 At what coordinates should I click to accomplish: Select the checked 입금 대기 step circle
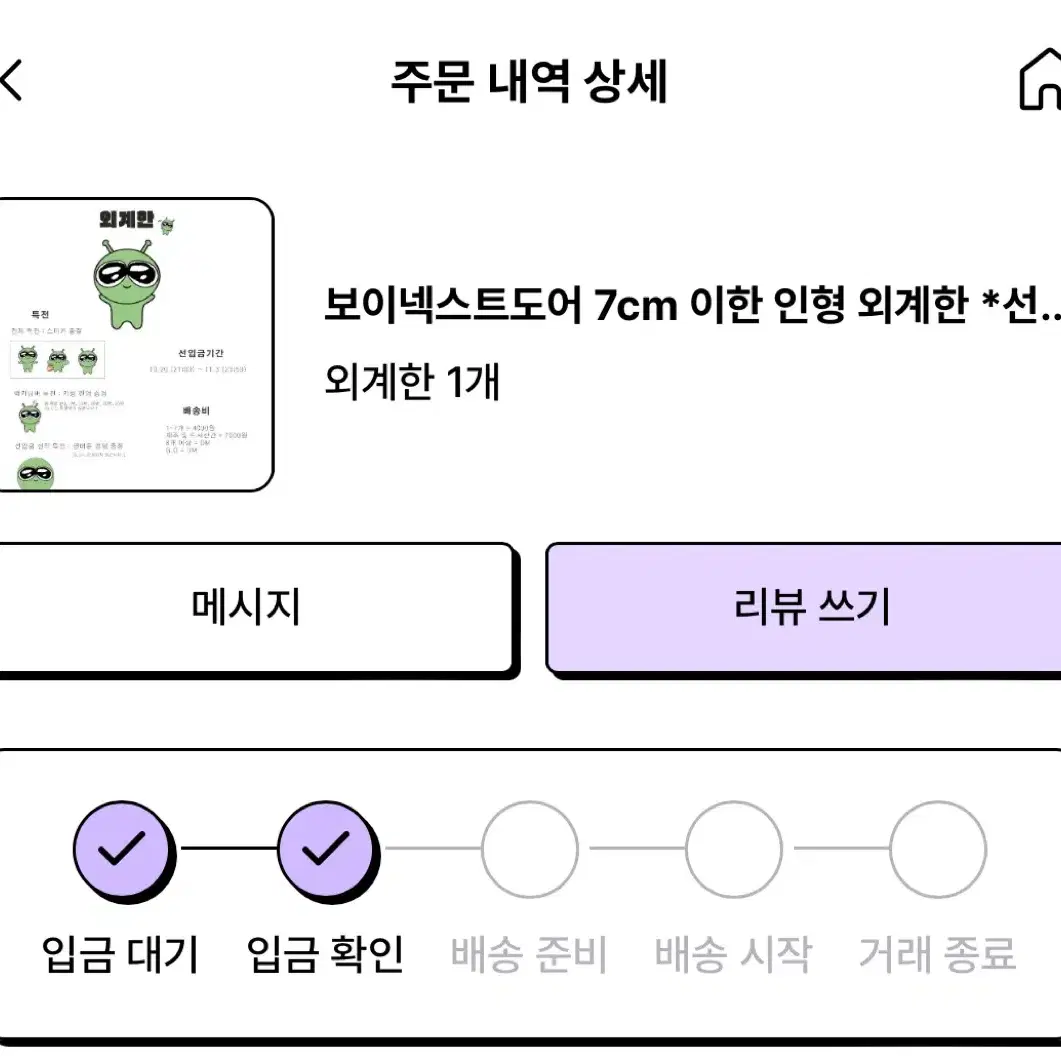tap(124, 851)
